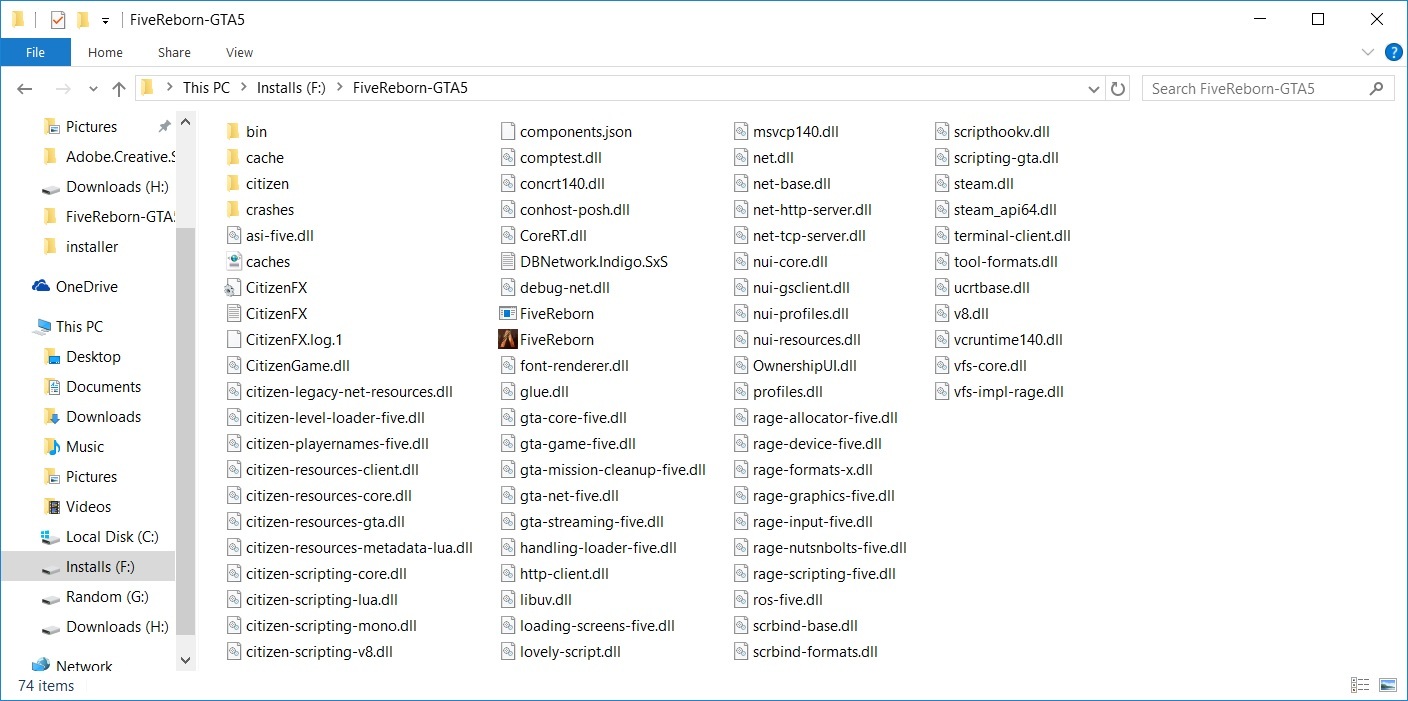Open the Home ribbon tab
The image size is (1408, 701).
click(x=105, y=52)
